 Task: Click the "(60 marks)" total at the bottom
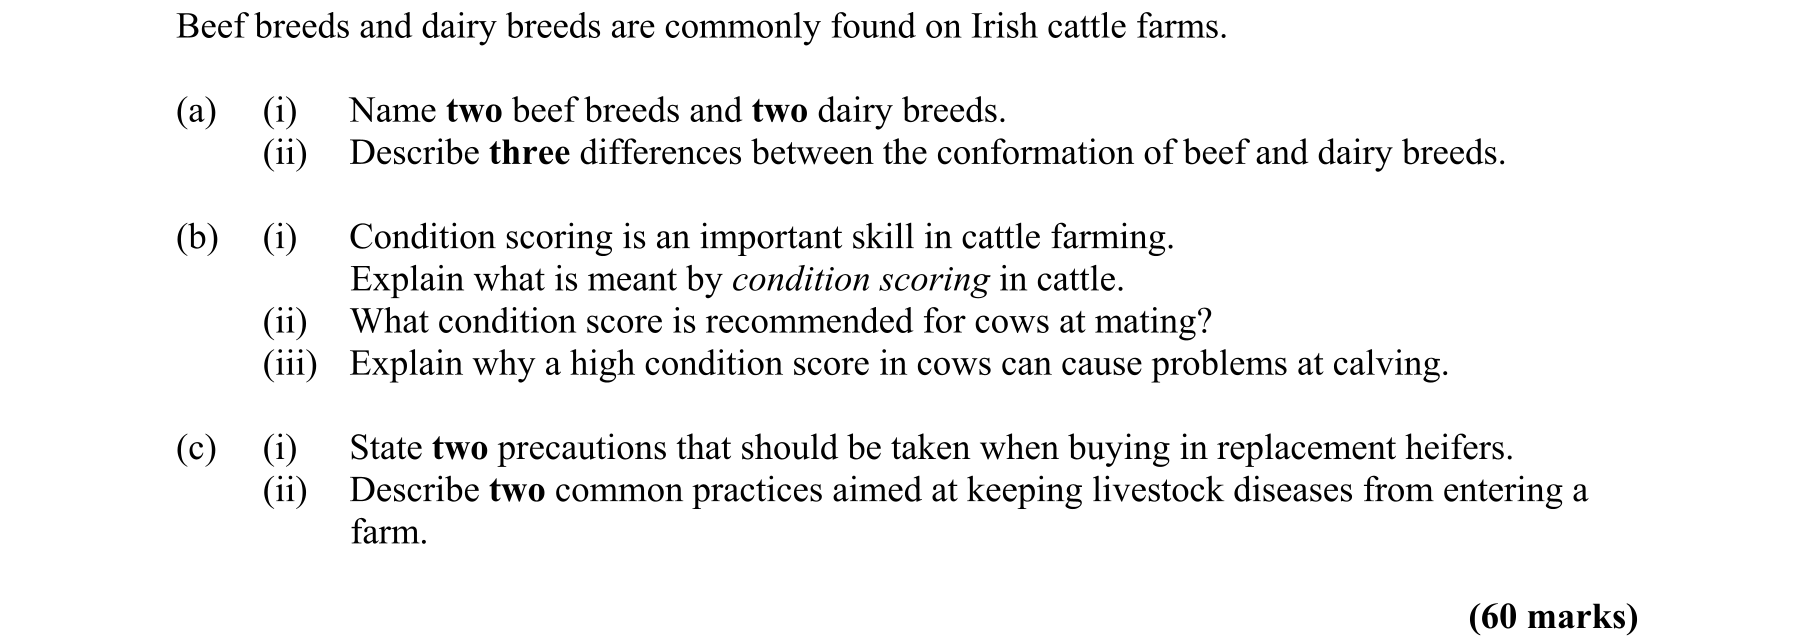pyautogui.click(x=1553, y=617)
